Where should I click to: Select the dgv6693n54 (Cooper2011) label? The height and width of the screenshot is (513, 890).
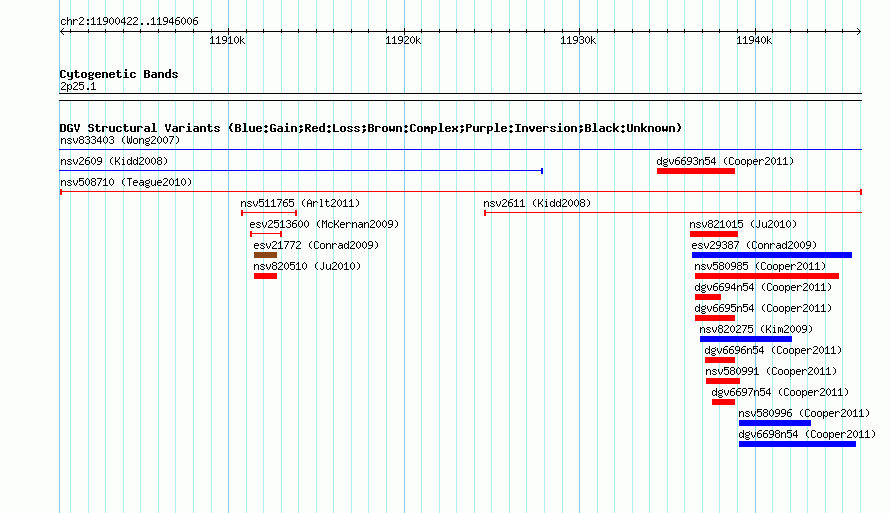point(725,161)
